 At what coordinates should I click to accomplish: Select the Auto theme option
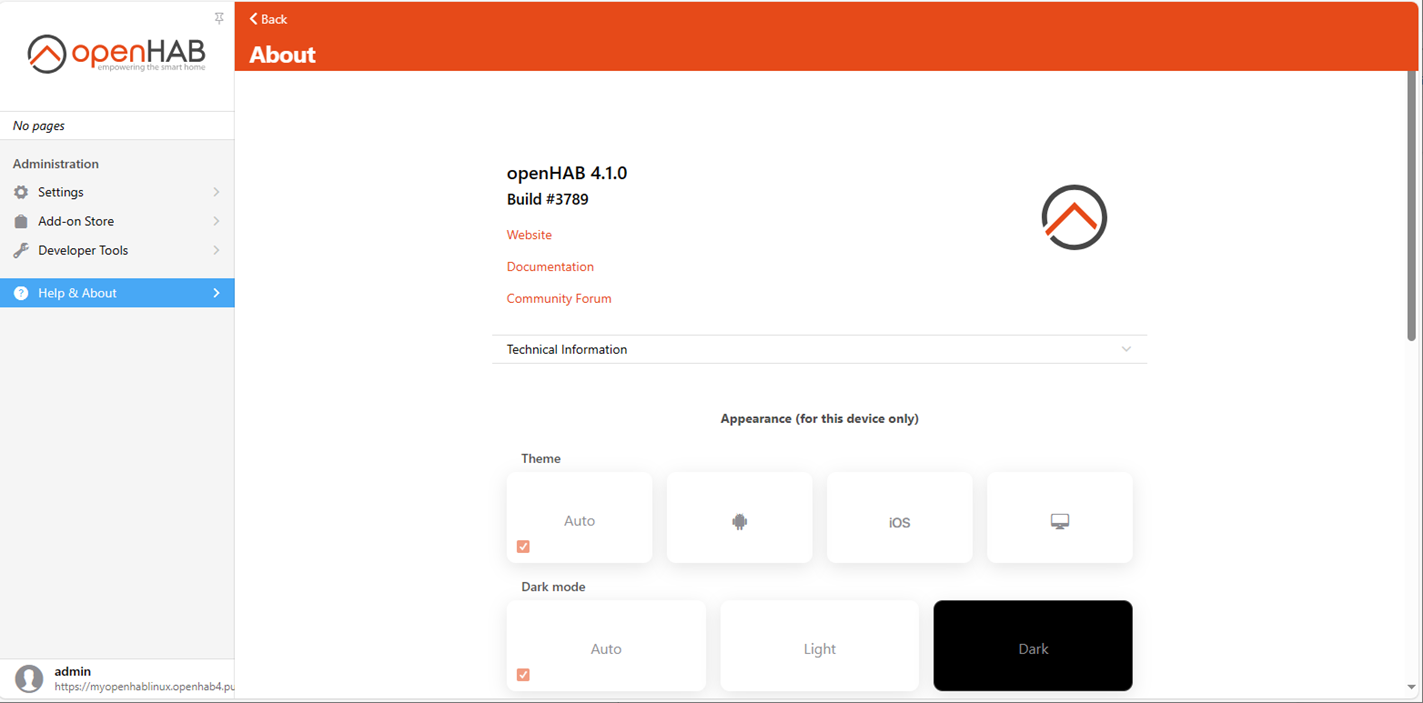coord(579,517)
